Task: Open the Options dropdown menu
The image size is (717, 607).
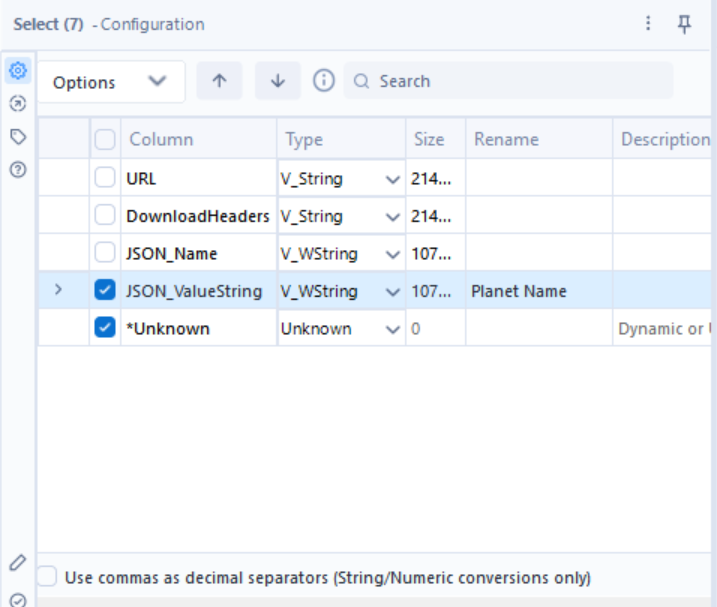Action: click(x=110, y=82)
